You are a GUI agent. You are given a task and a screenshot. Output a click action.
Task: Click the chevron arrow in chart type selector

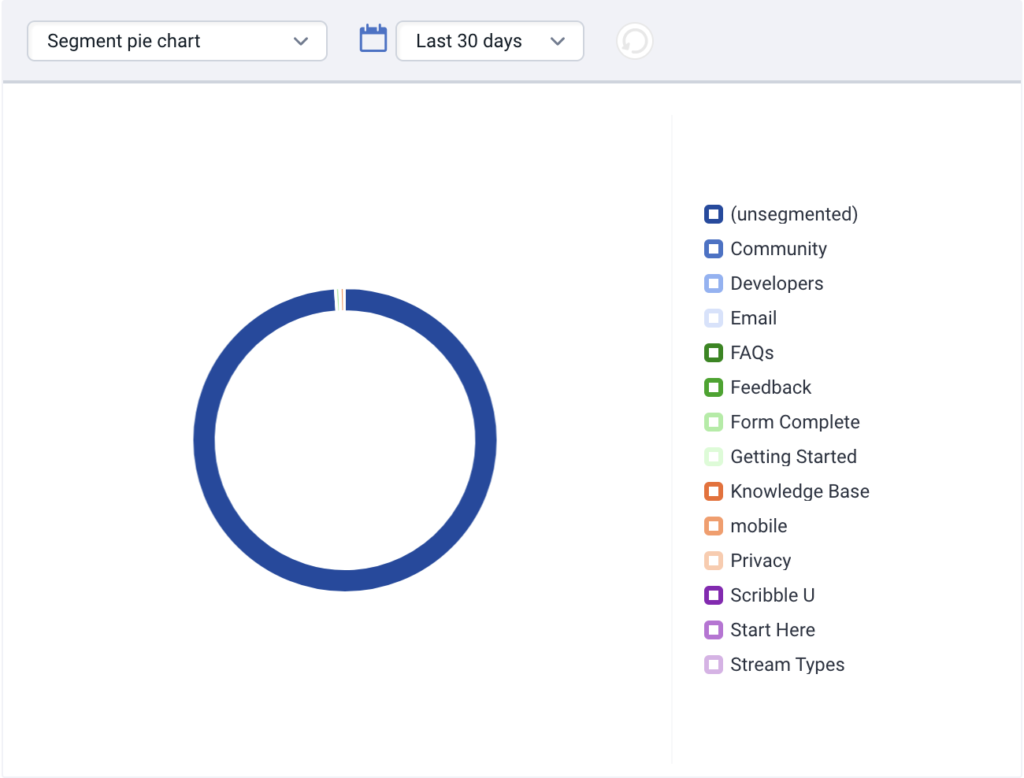[x=301, y=41]
